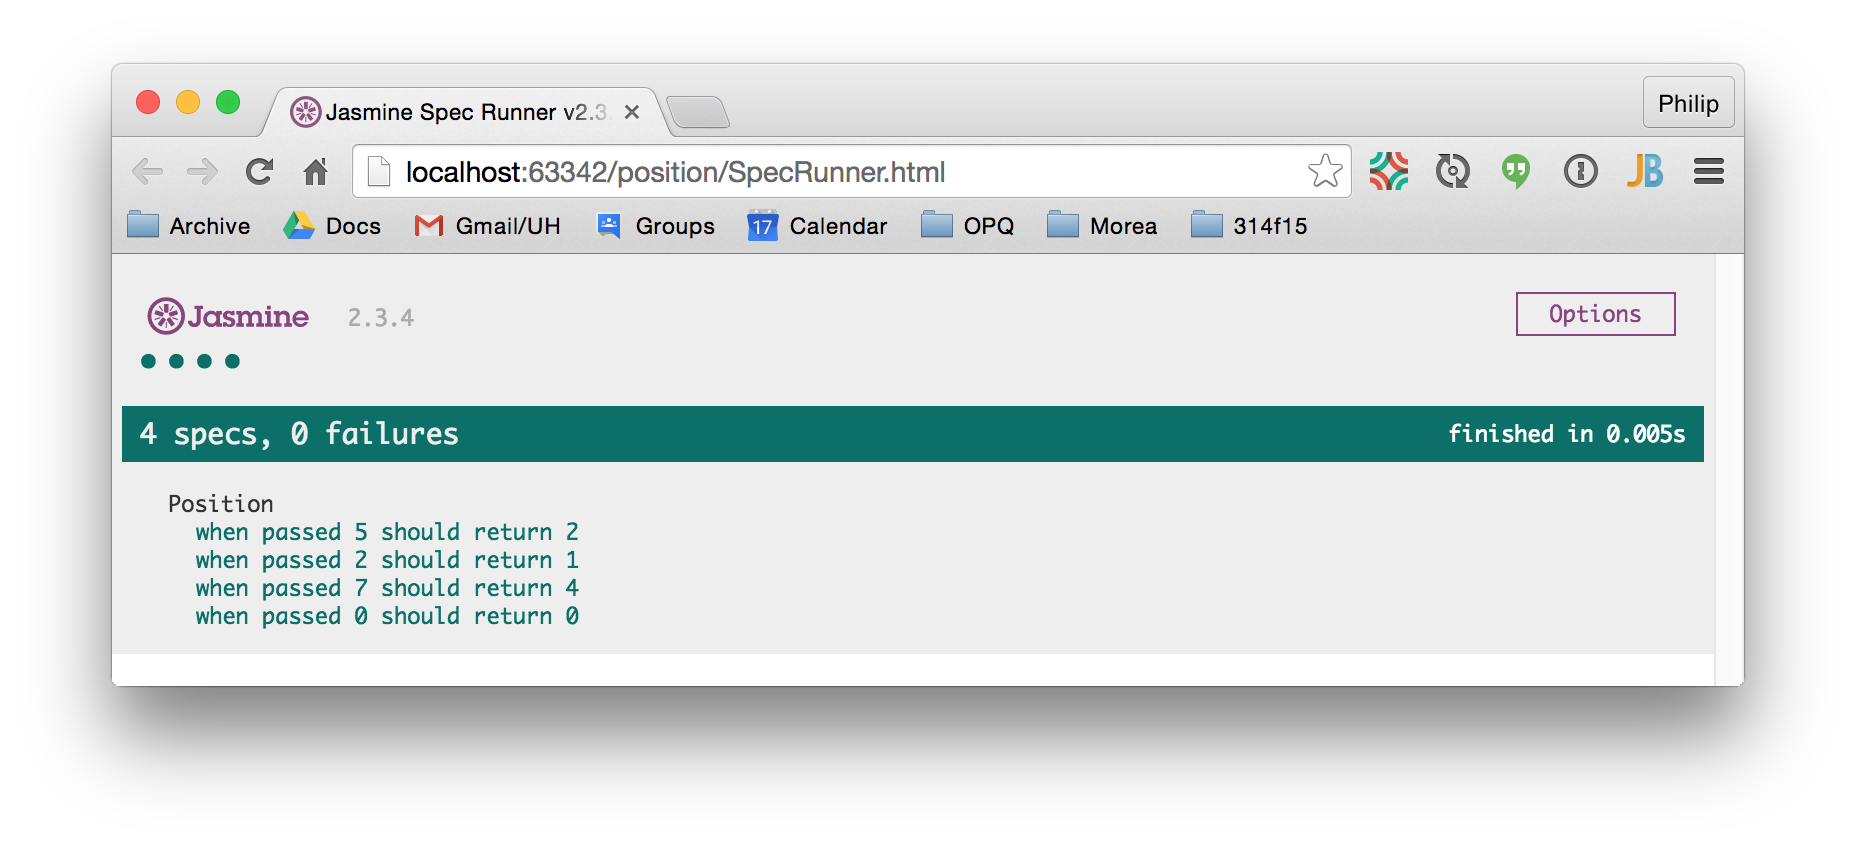The width and height of the screenshot is (1856, 846).
Task: Open the green Hangouts quote extension
Action: (1516, 172)
